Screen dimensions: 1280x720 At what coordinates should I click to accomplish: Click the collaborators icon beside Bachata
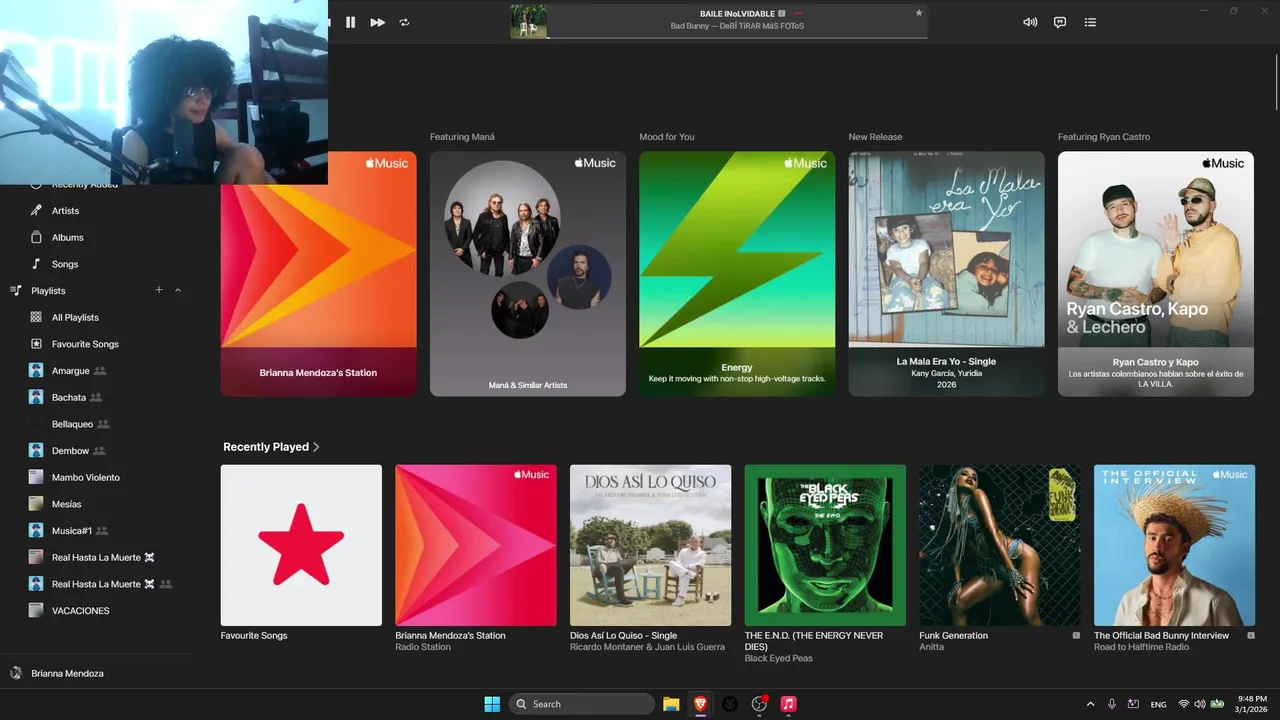point(96,397)
